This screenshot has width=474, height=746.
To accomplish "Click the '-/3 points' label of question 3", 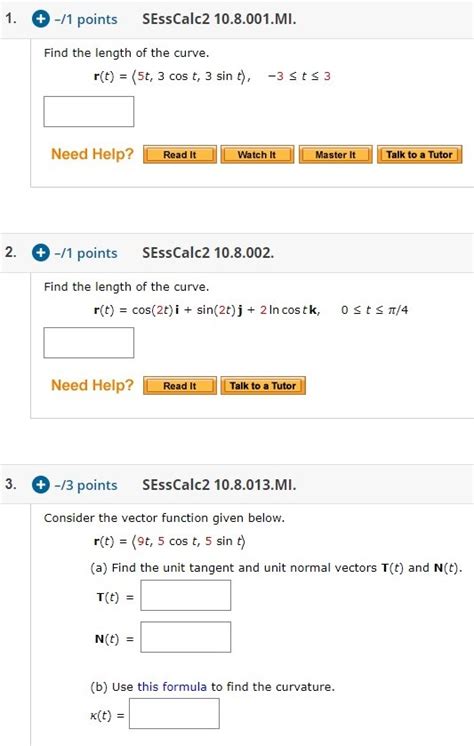I will coord(86,485).
